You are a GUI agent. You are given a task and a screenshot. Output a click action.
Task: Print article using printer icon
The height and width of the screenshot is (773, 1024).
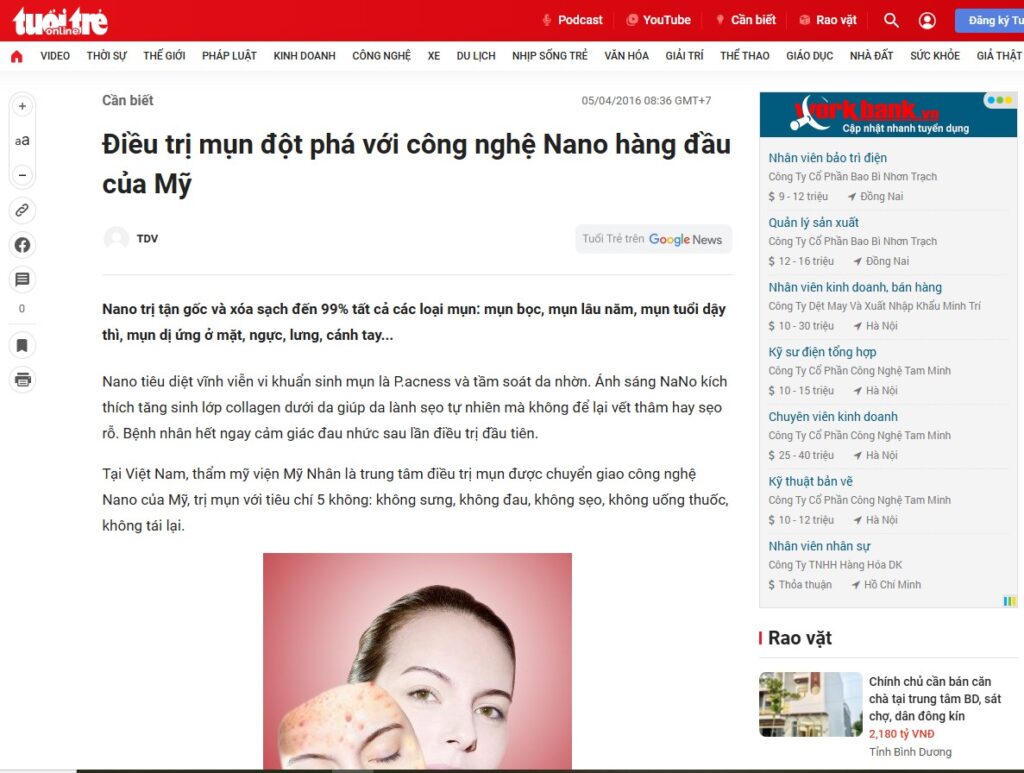(x=22, y=379)
